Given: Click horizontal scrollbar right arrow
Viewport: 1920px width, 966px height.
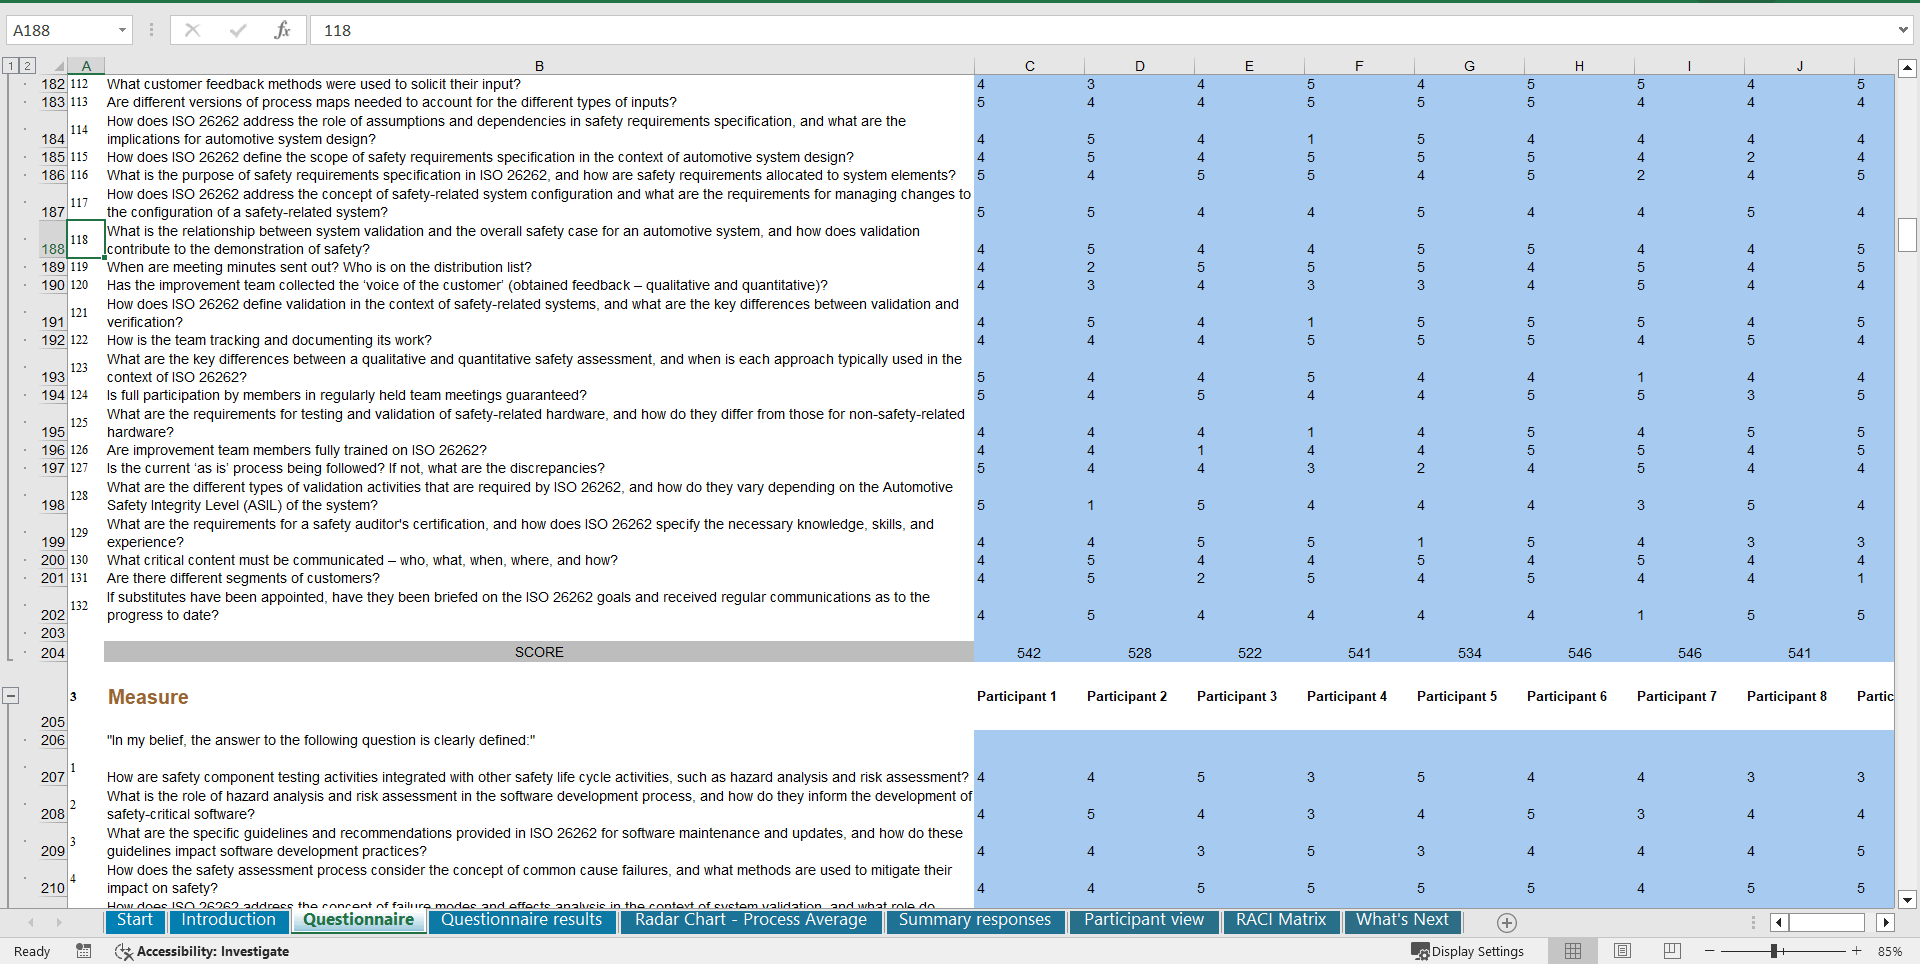Looking at the screenshot, I should 1886,922.
